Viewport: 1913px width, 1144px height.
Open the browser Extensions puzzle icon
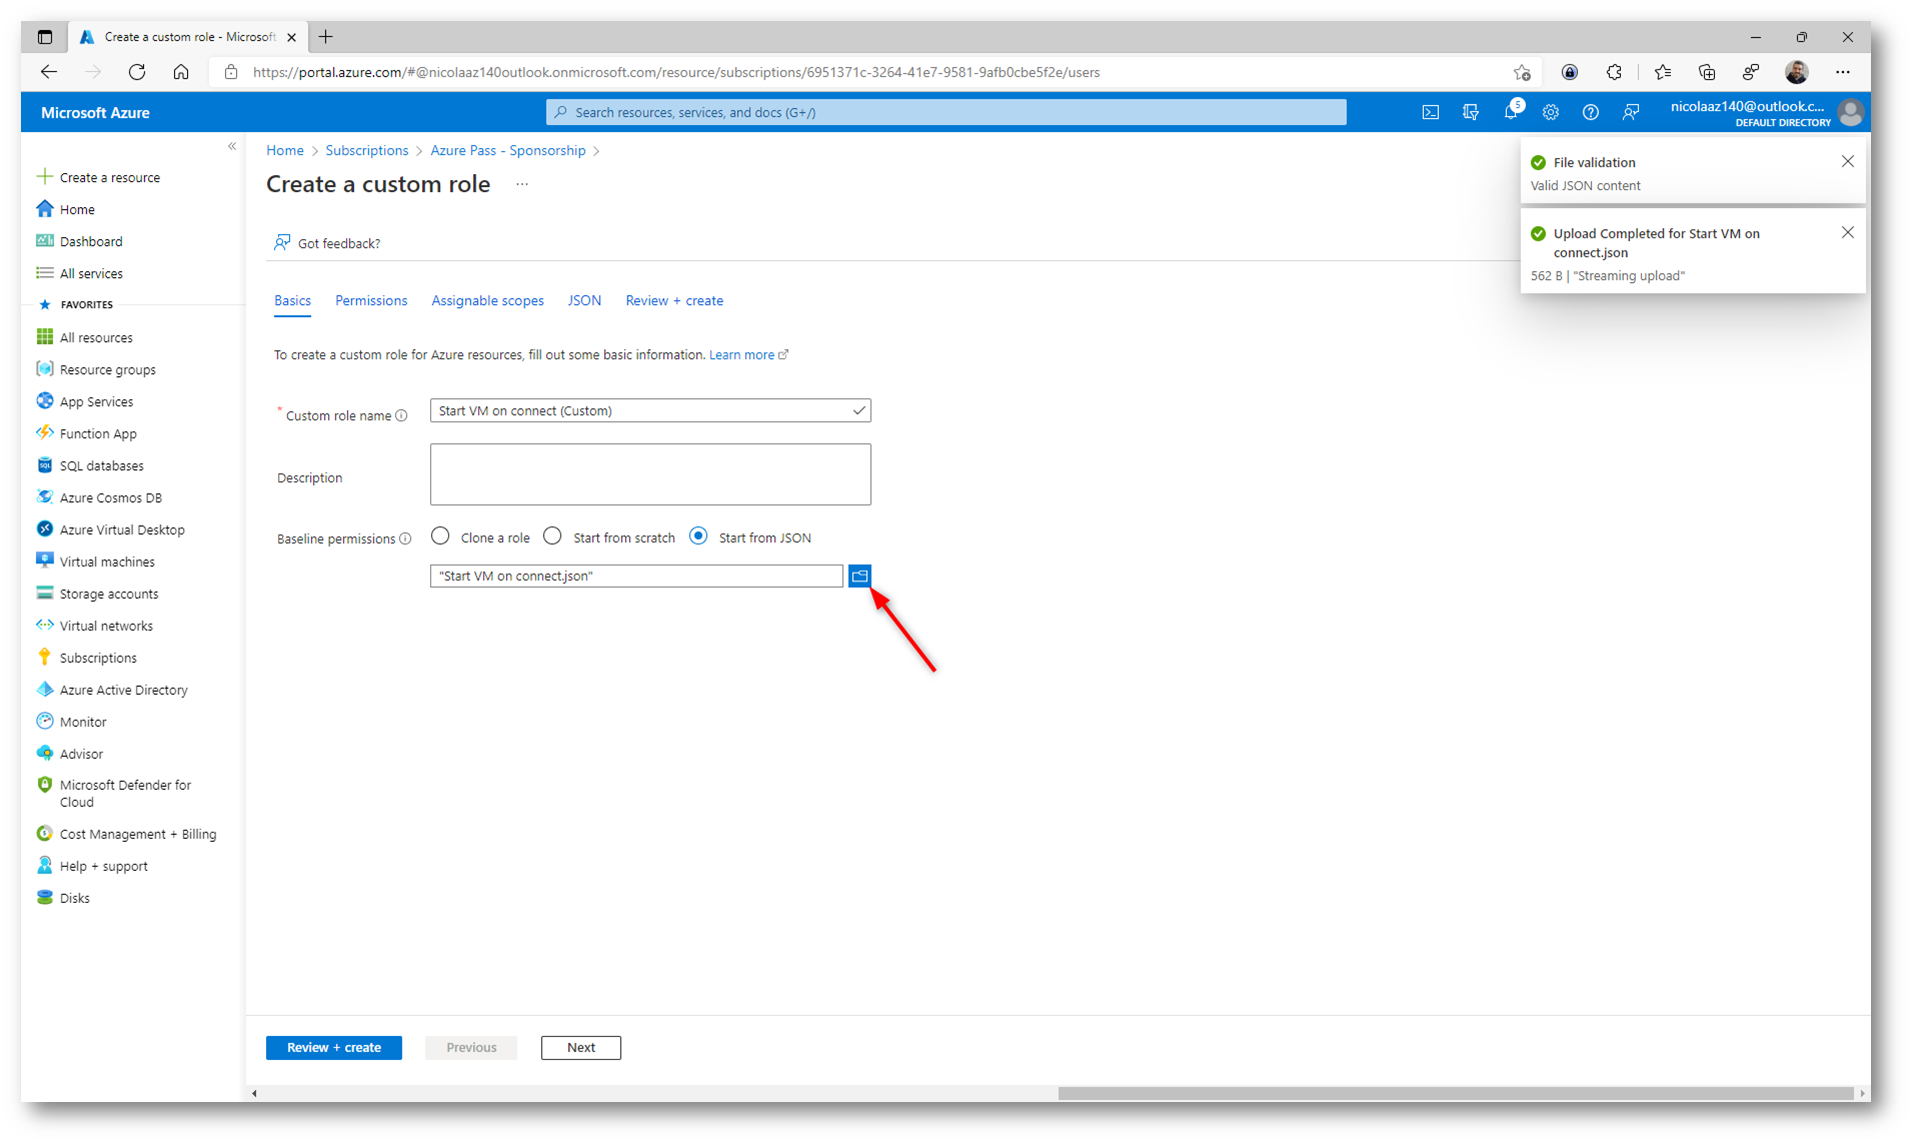coord(1614,72)
